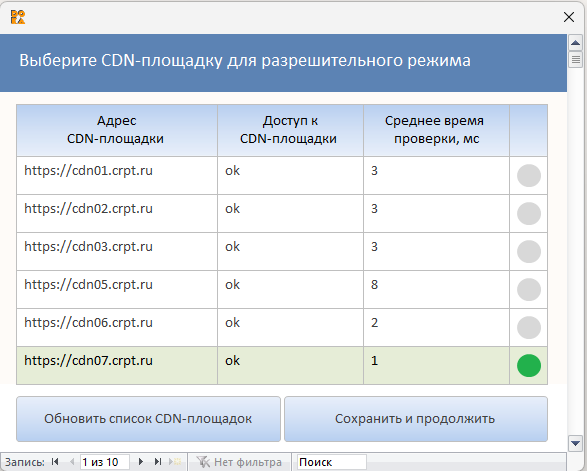Click https://cdn07.crpt.ru address cell
The image size is (587, 471).
pyautogui.click(x=117, y=365)
